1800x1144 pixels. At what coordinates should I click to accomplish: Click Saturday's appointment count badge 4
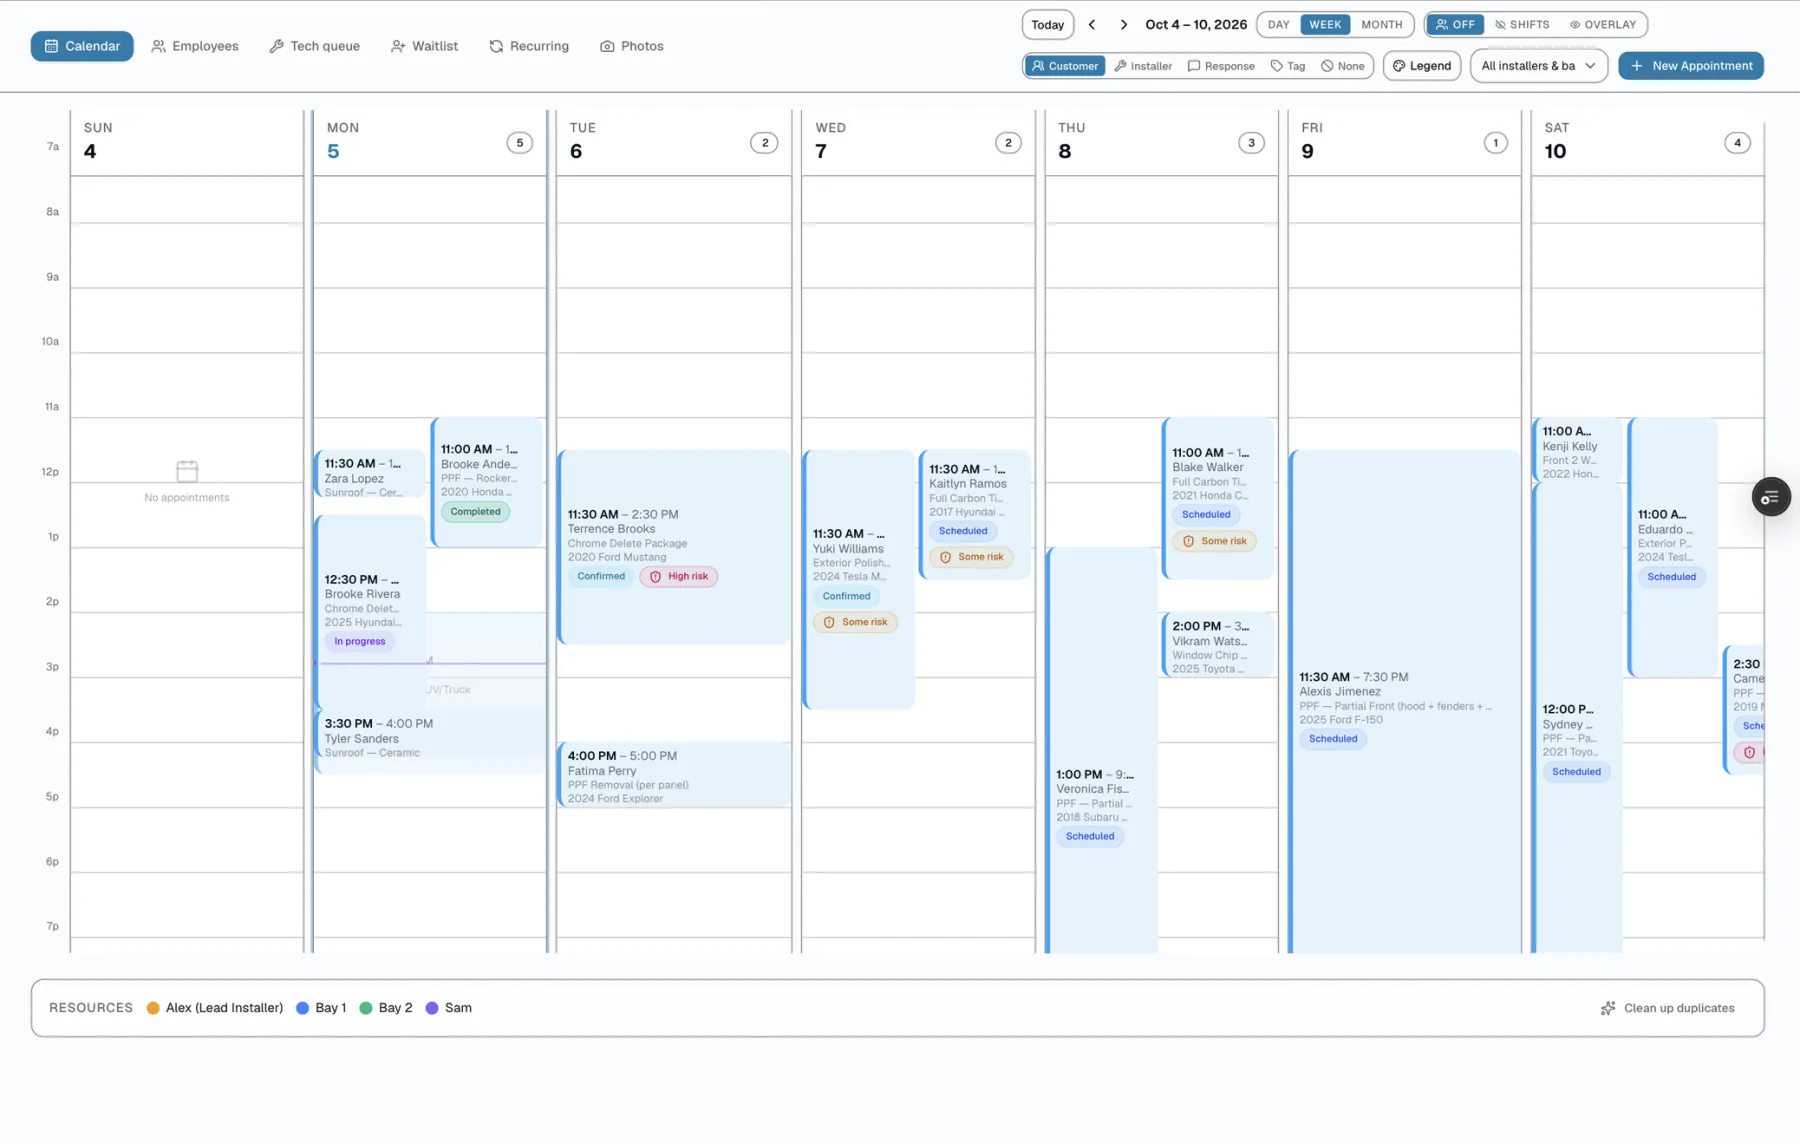1737,143
